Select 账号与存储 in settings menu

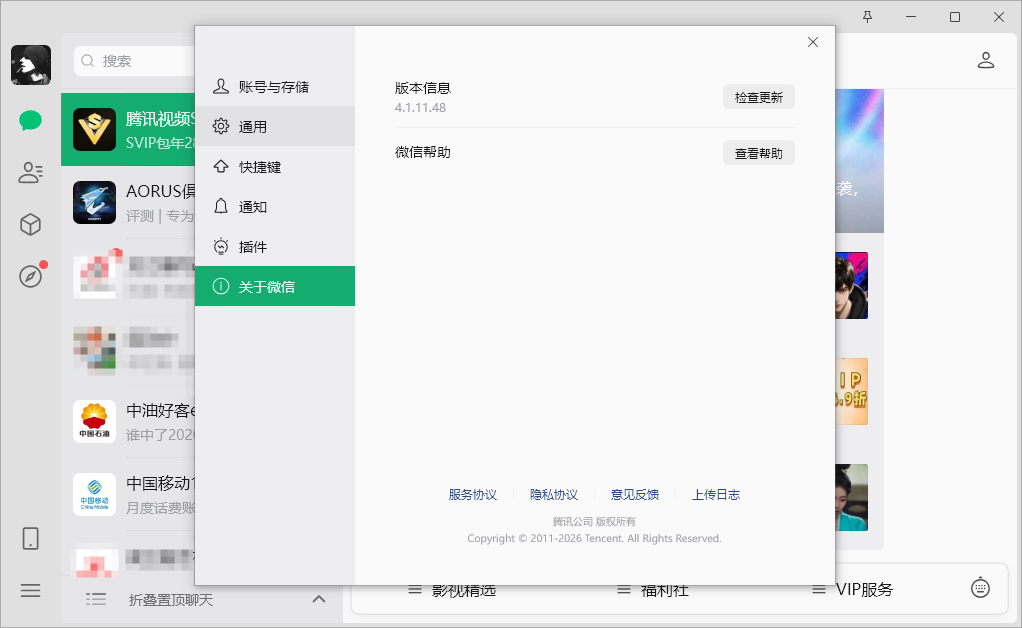tap(274, 87)
